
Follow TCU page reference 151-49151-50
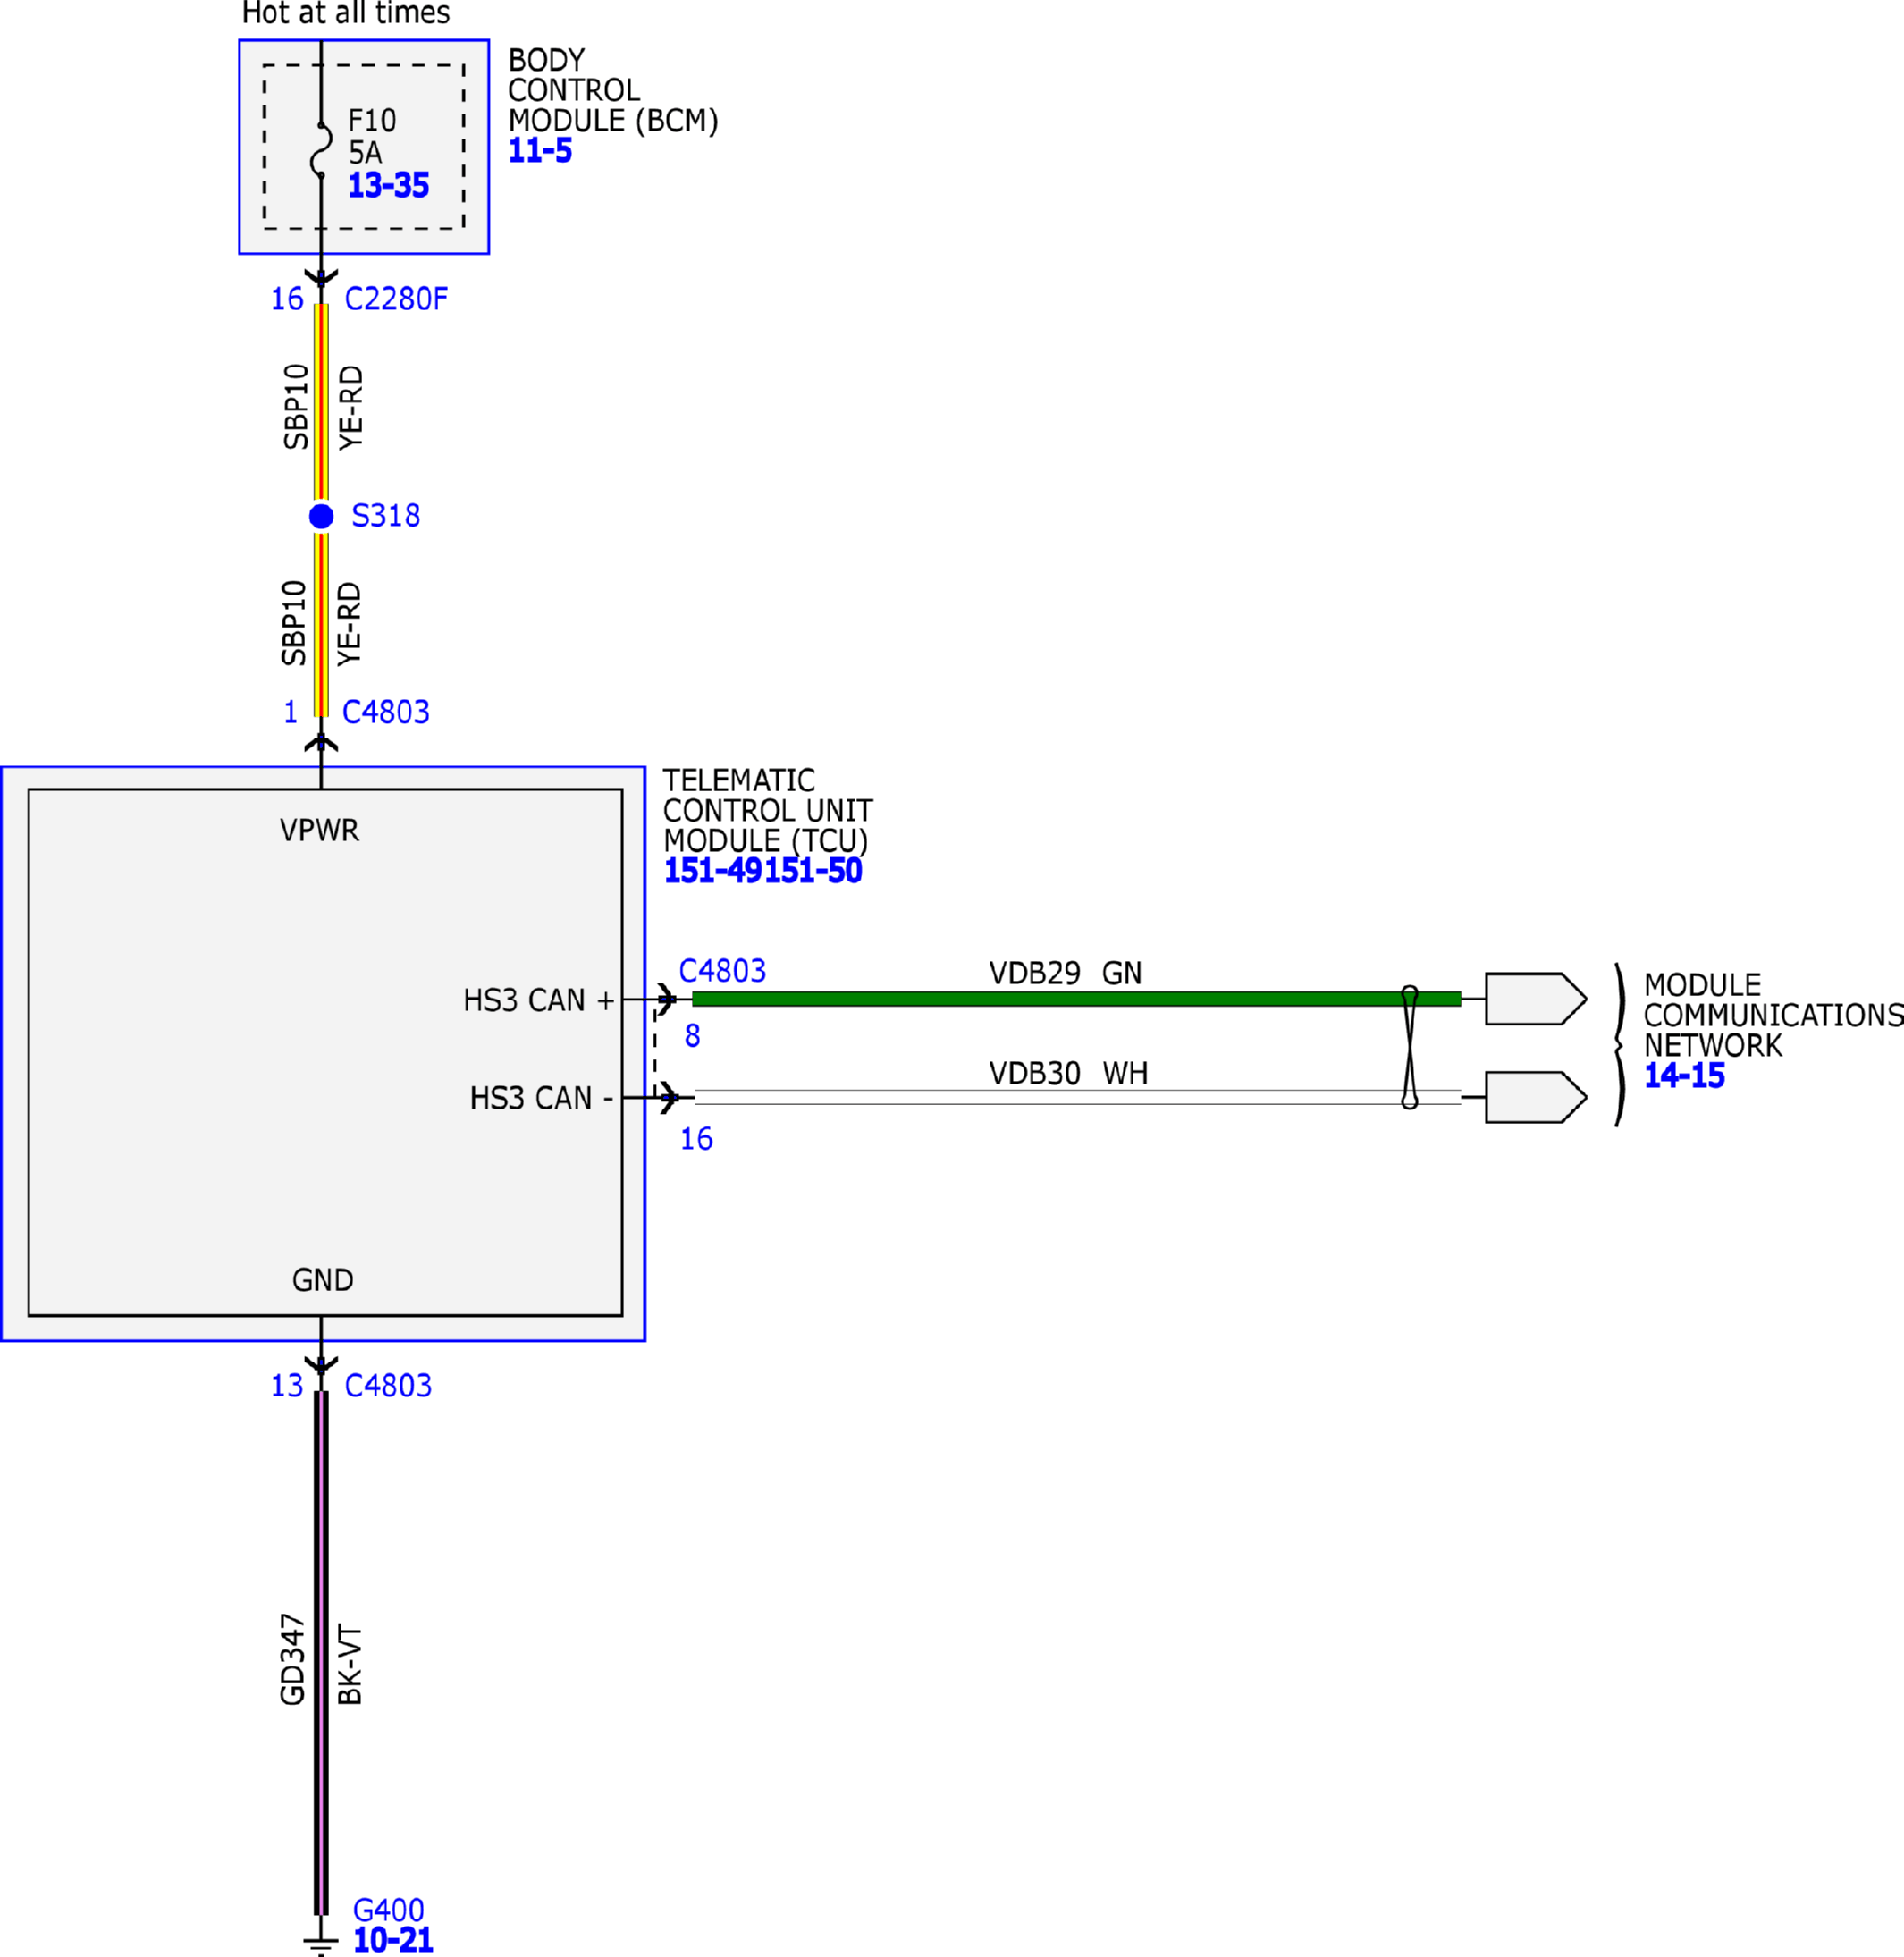click(x=763, y=871)
